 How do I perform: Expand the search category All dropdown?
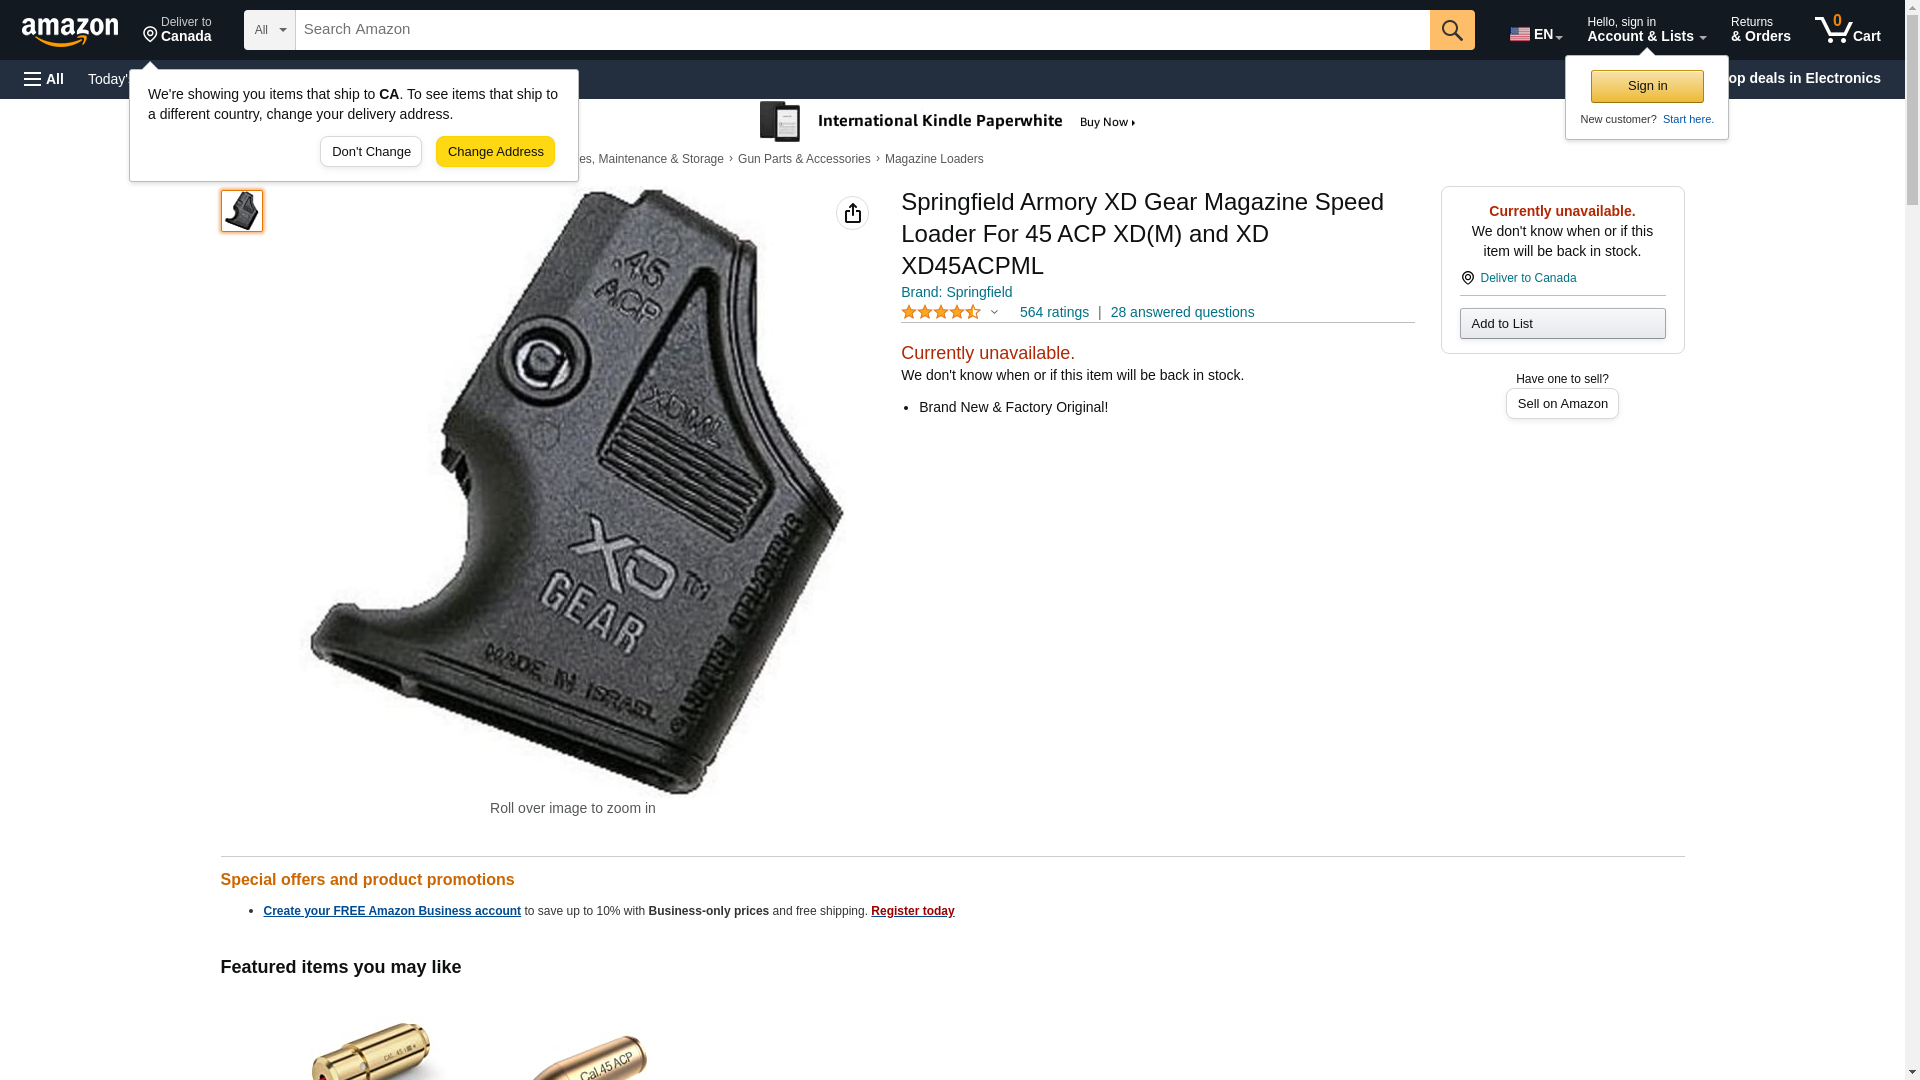coord(269,30)
